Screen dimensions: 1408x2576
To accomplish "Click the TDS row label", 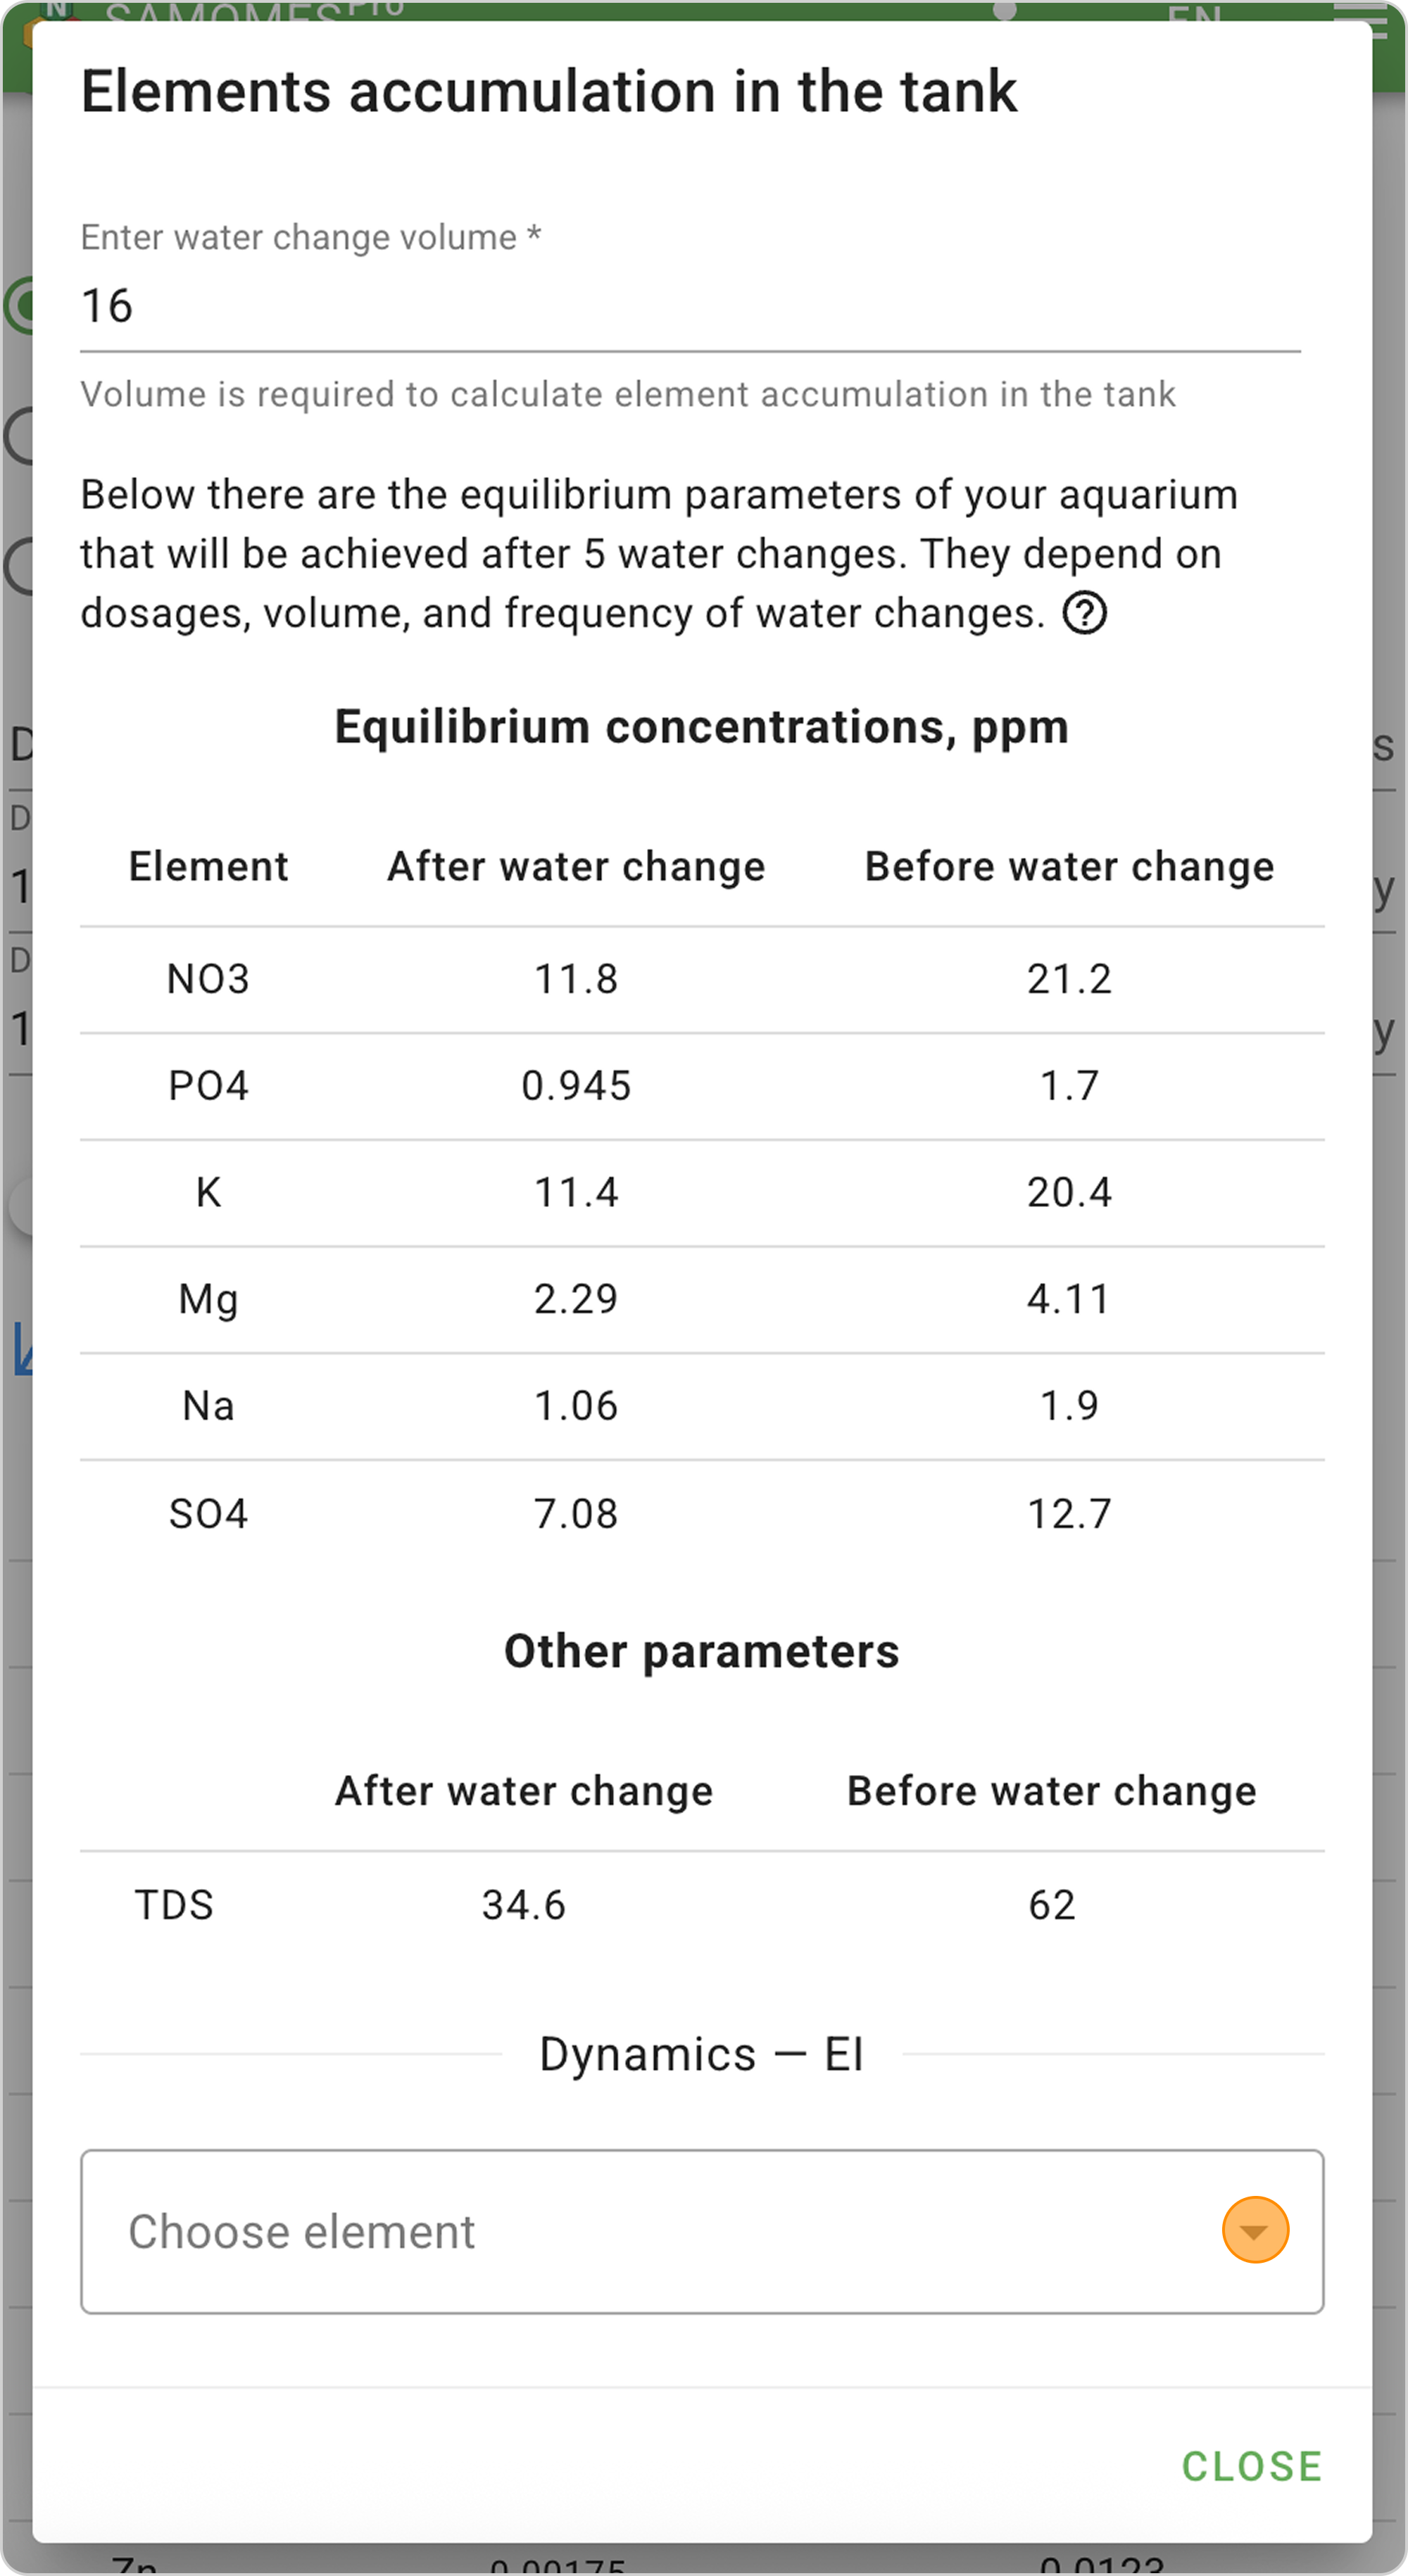I will pos(174,1905).
